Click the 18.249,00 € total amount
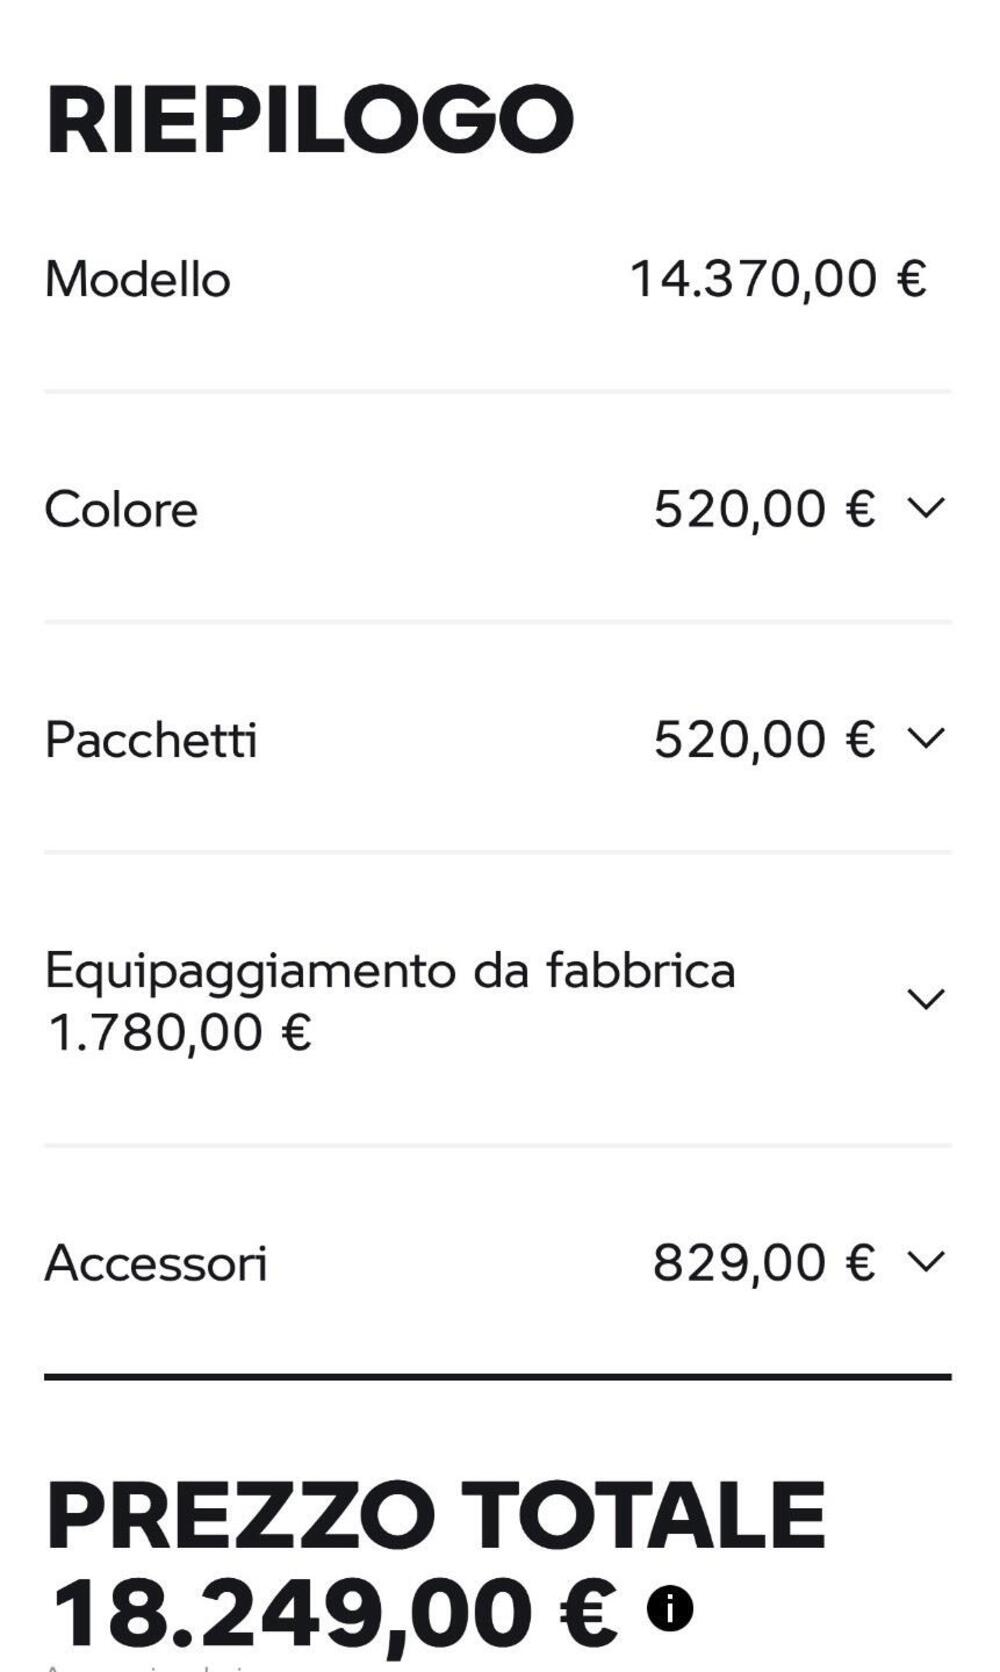This screenshot has width=1000, height=1672. pyautogui.click(x=335, y=1612)
